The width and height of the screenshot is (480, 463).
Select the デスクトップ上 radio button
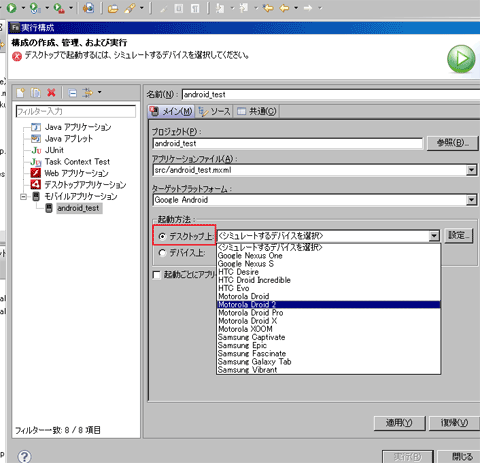click(x=162, y=236)
